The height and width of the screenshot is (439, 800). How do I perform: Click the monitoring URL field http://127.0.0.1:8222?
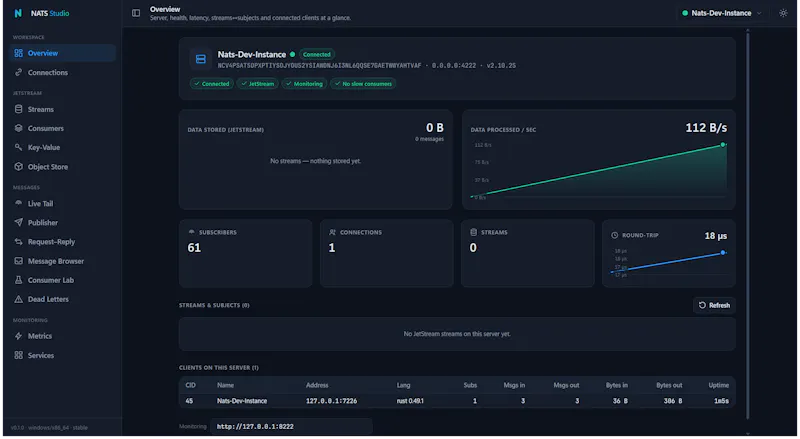[x=291, y=427]
